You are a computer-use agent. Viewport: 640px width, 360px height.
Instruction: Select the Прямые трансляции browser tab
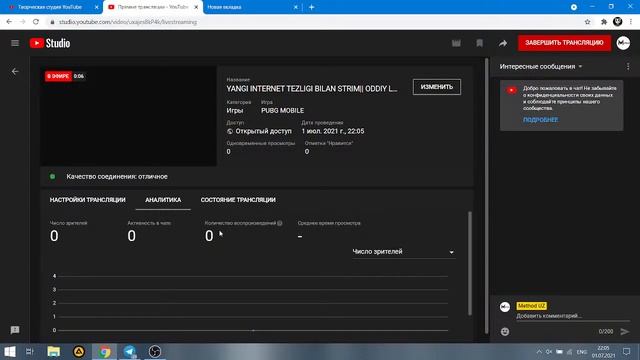(153, 7)
